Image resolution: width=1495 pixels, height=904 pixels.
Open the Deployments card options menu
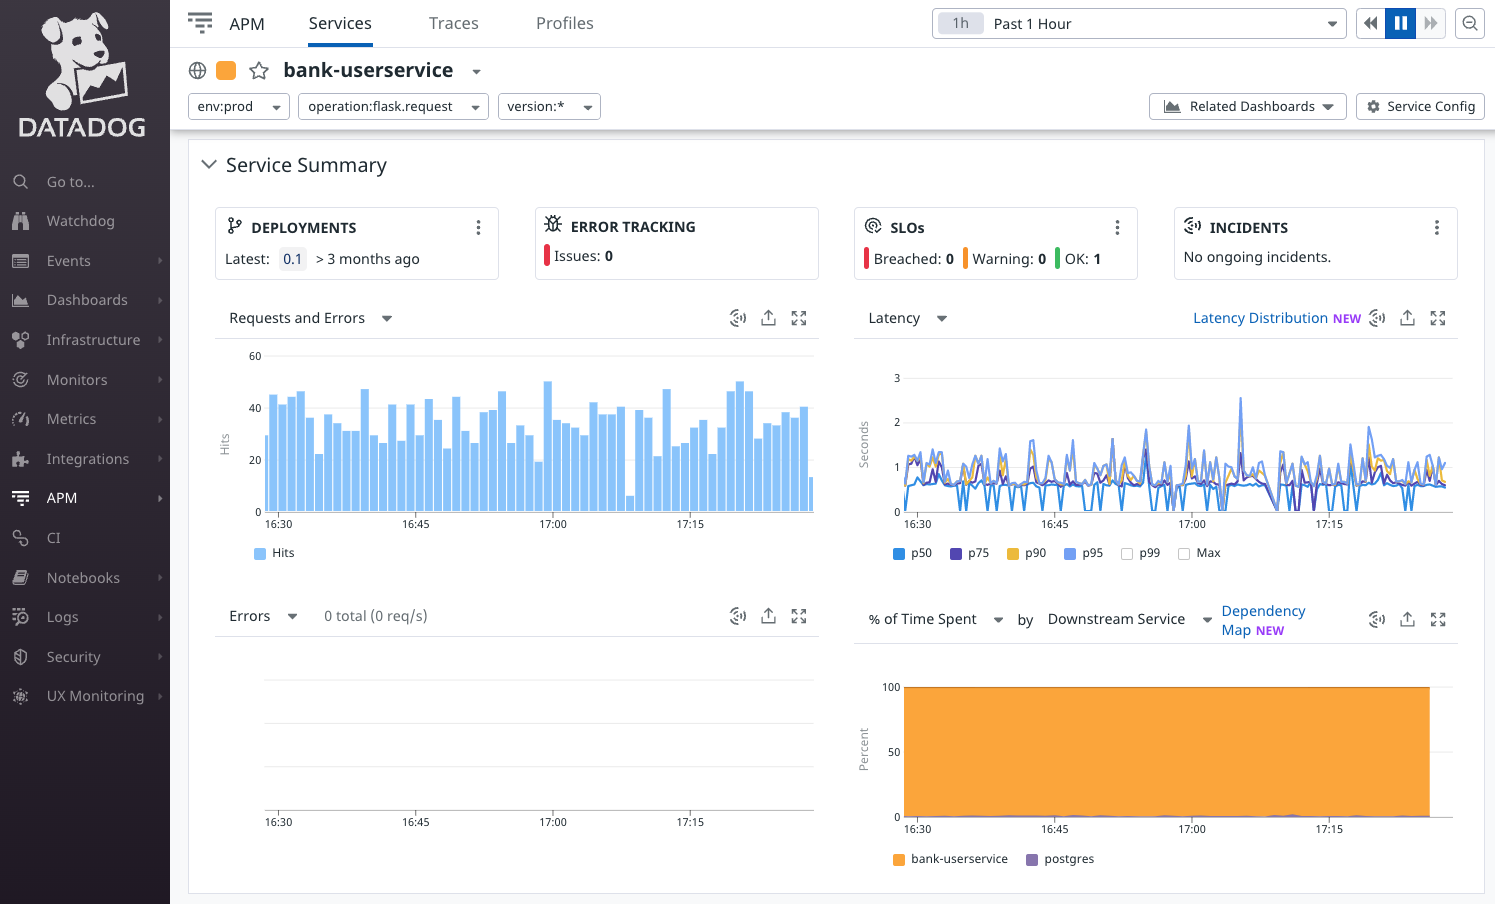point(478,227)
